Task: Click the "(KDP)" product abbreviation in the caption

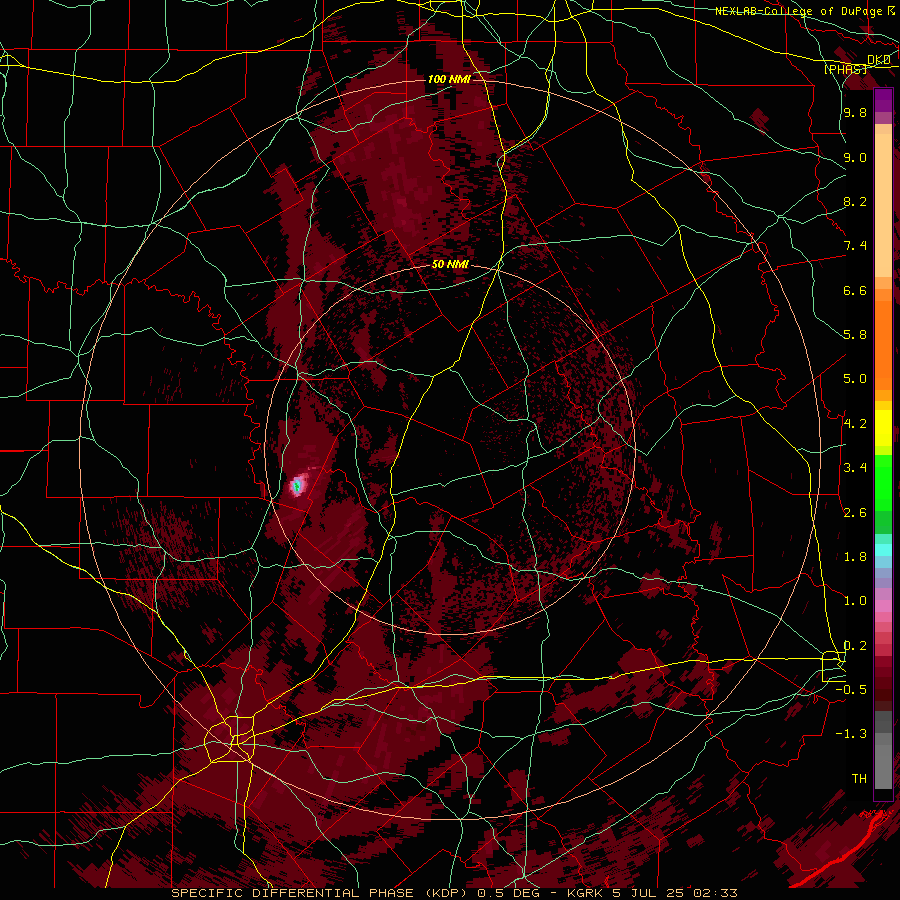Action: (444, 893)
